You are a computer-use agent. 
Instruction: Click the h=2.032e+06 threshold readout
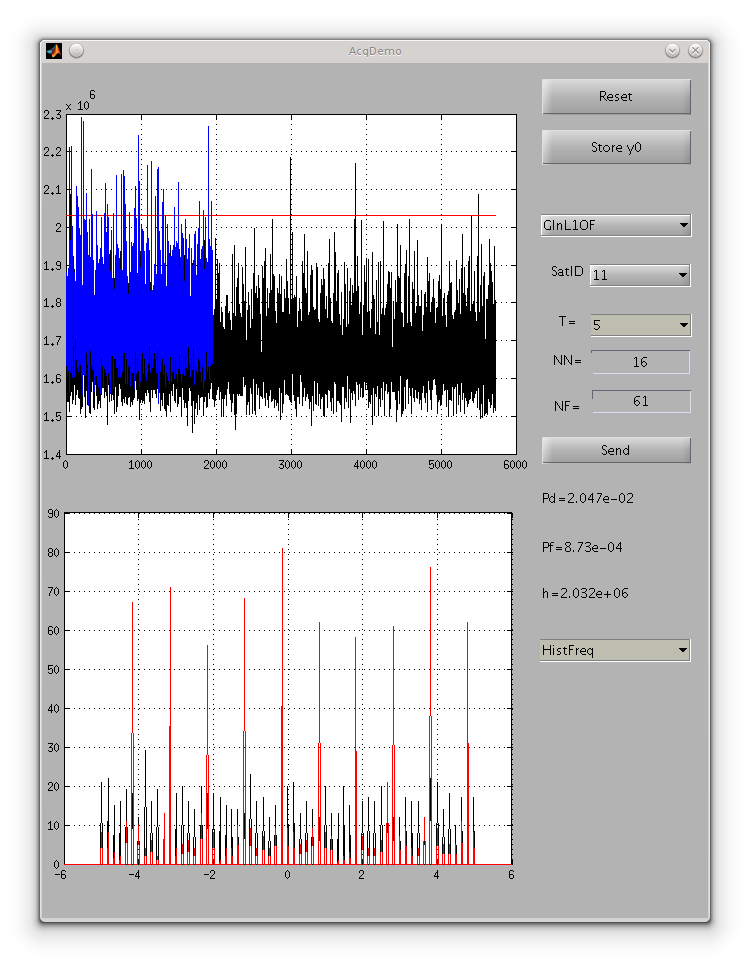(584, 593)
